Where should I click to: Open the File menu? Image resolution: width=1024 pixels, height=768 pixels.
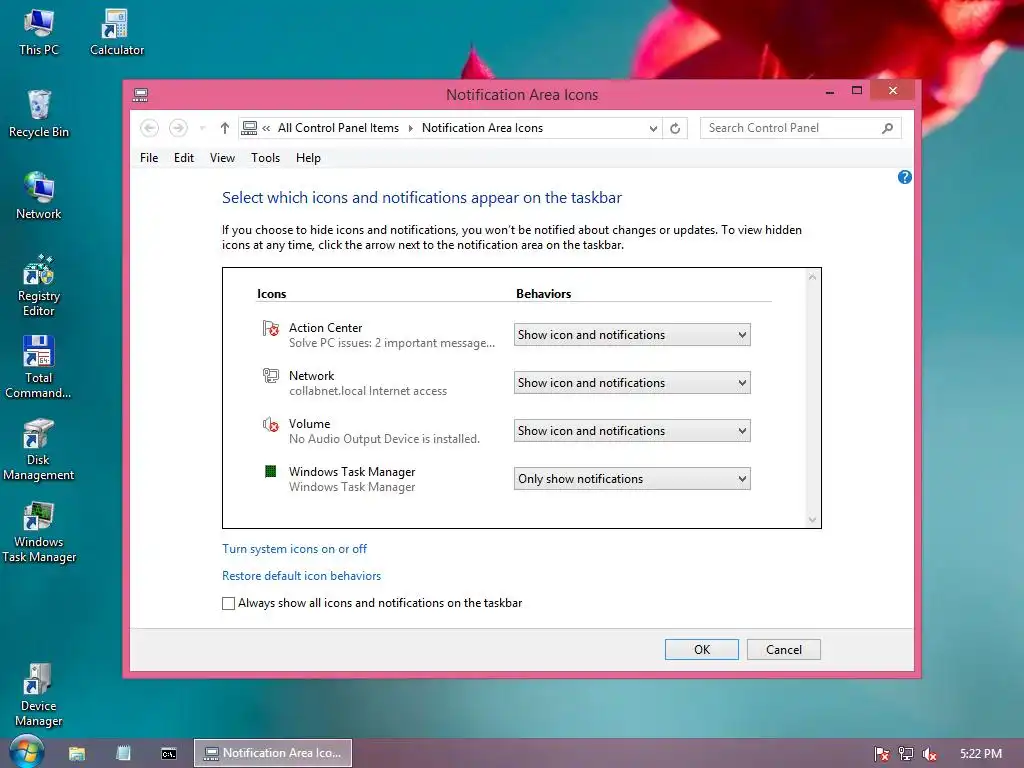[149, 158]
